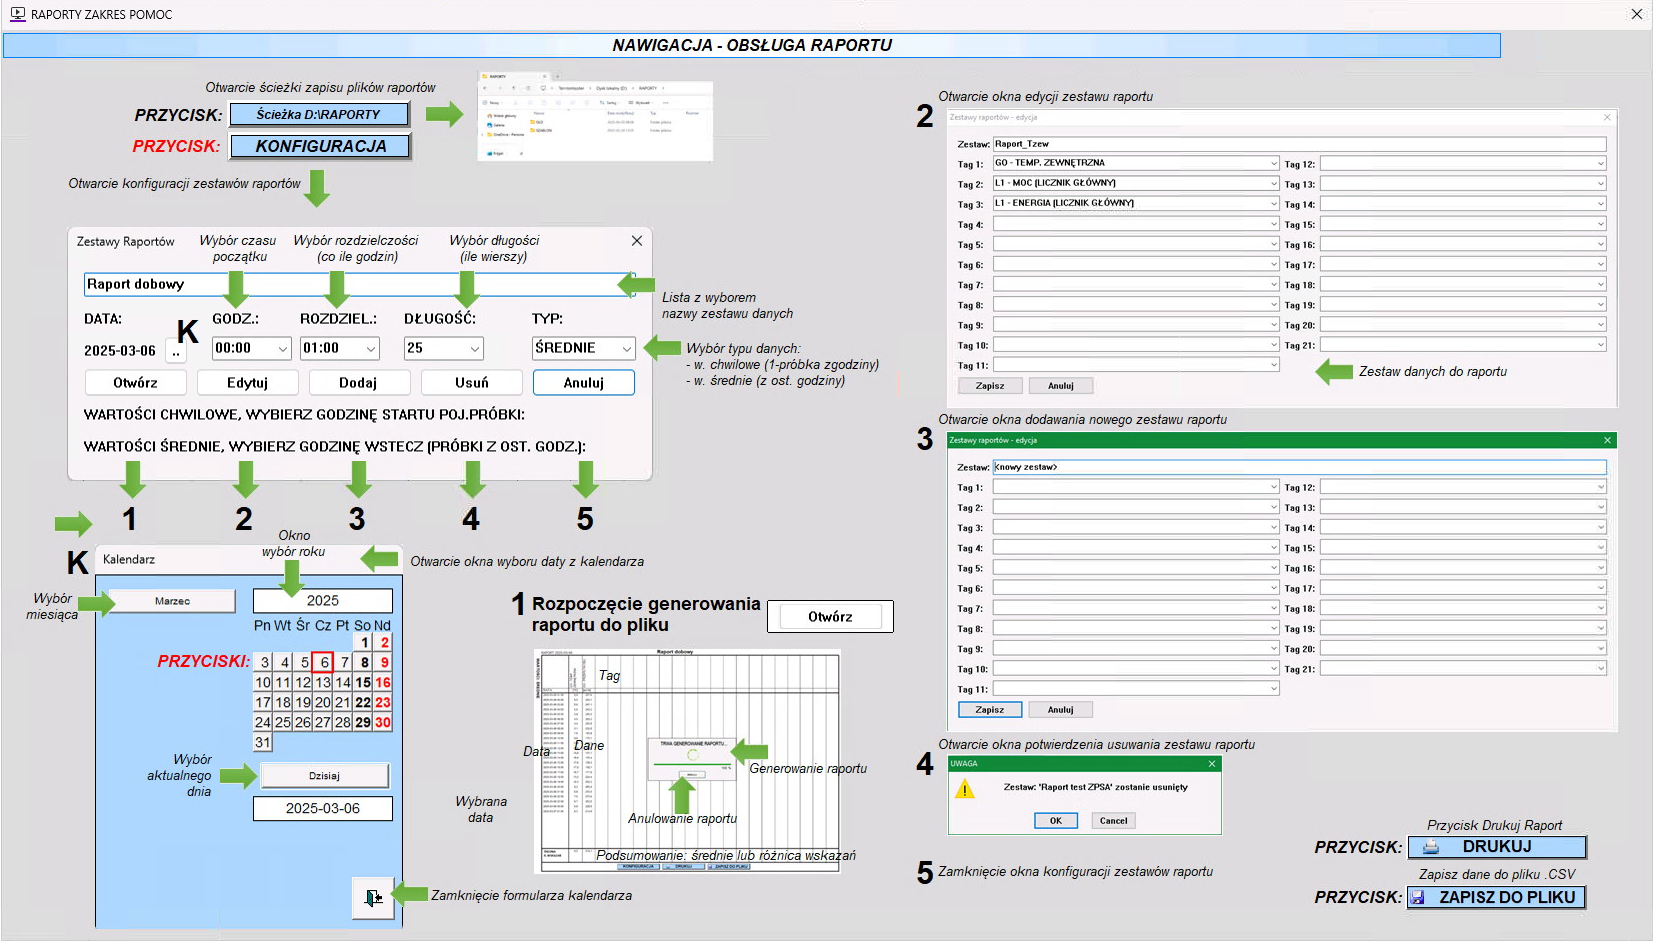Close the Zestawy Raportów dialog with X

pyautogui.click(x=637, y=241)
